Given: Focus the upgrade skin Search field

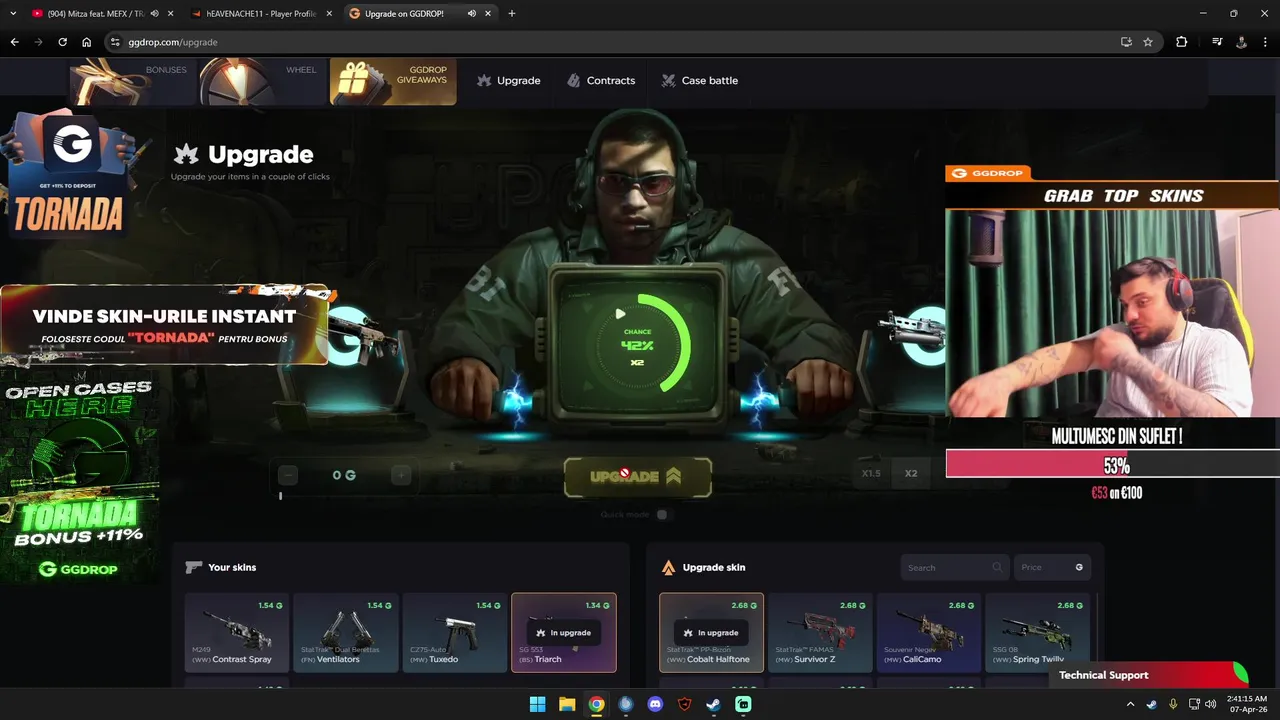Looking at the screenshot, I should (955, 567).
